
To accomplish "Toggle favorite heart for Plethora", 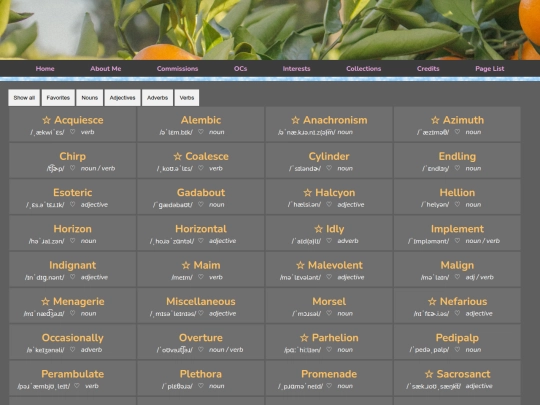I will tap(201, 386).
